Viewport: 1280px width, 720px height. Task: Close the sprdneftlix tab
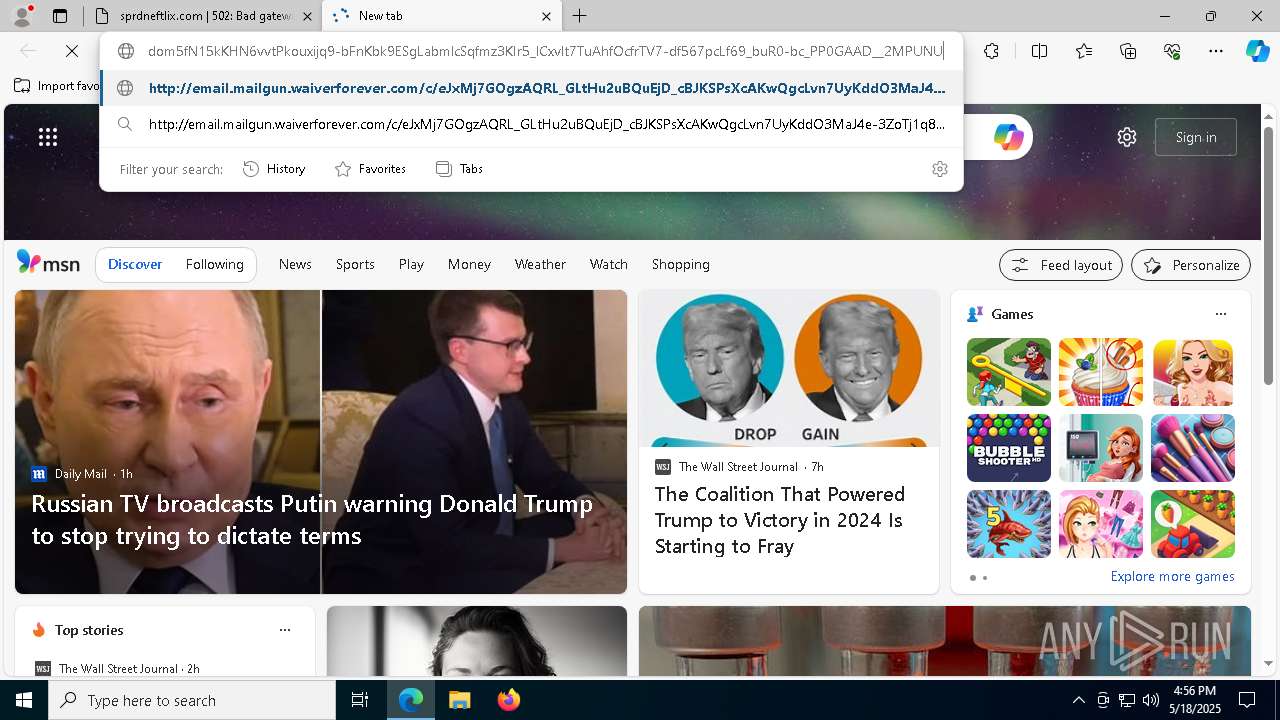tap(307, 16)
